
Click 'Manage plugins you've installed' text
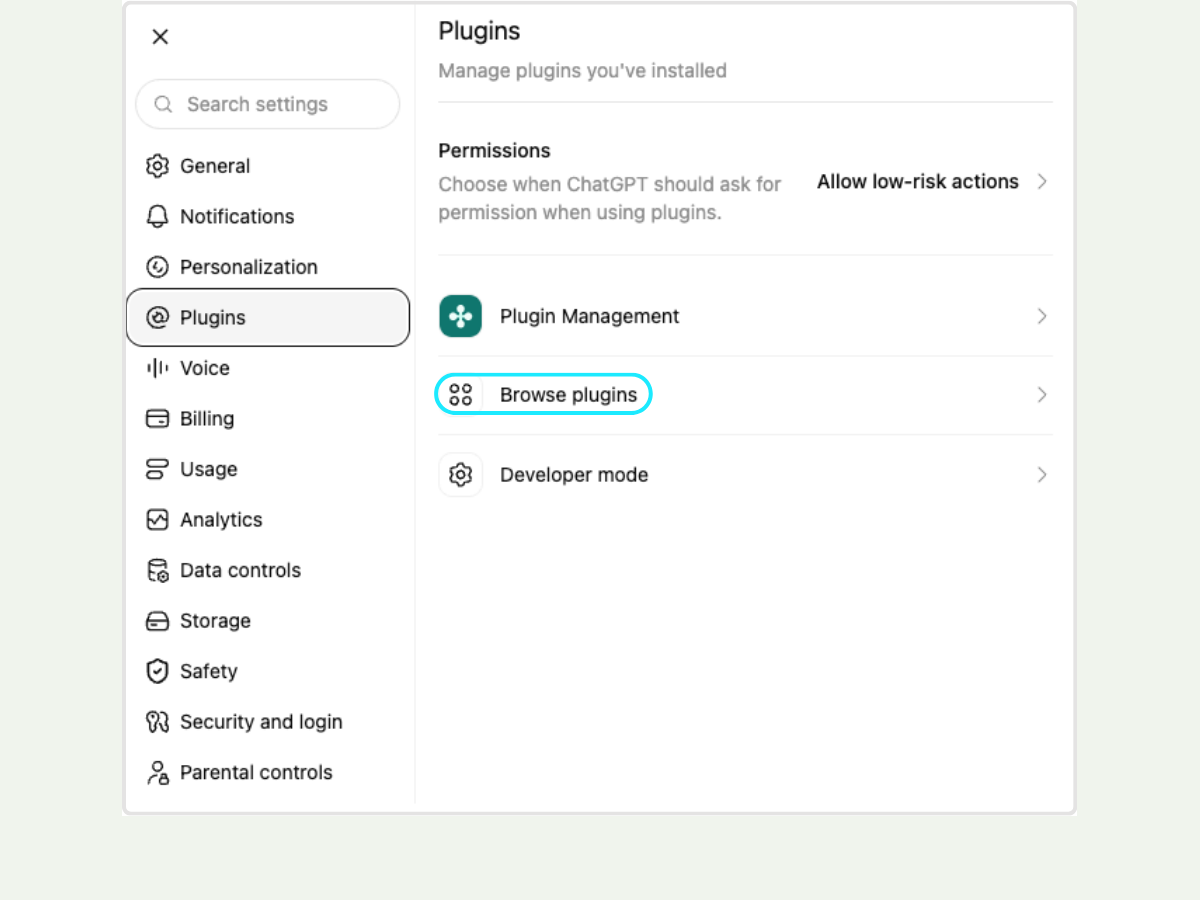(x=582, y=71)
